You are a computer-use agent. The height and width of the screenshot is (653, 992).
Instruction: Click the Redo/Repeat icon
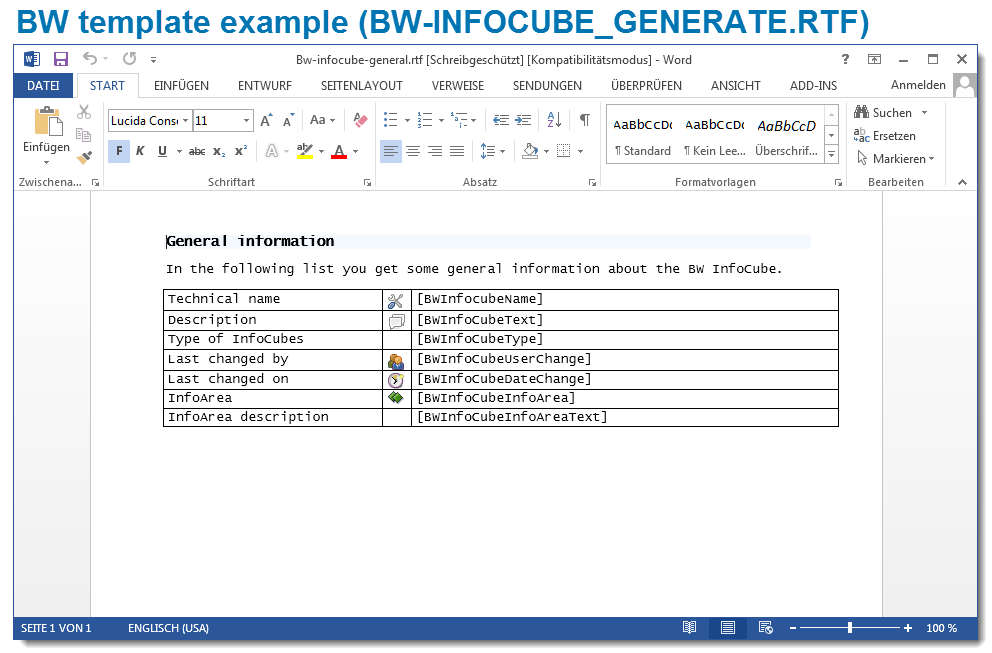point(130,59)
